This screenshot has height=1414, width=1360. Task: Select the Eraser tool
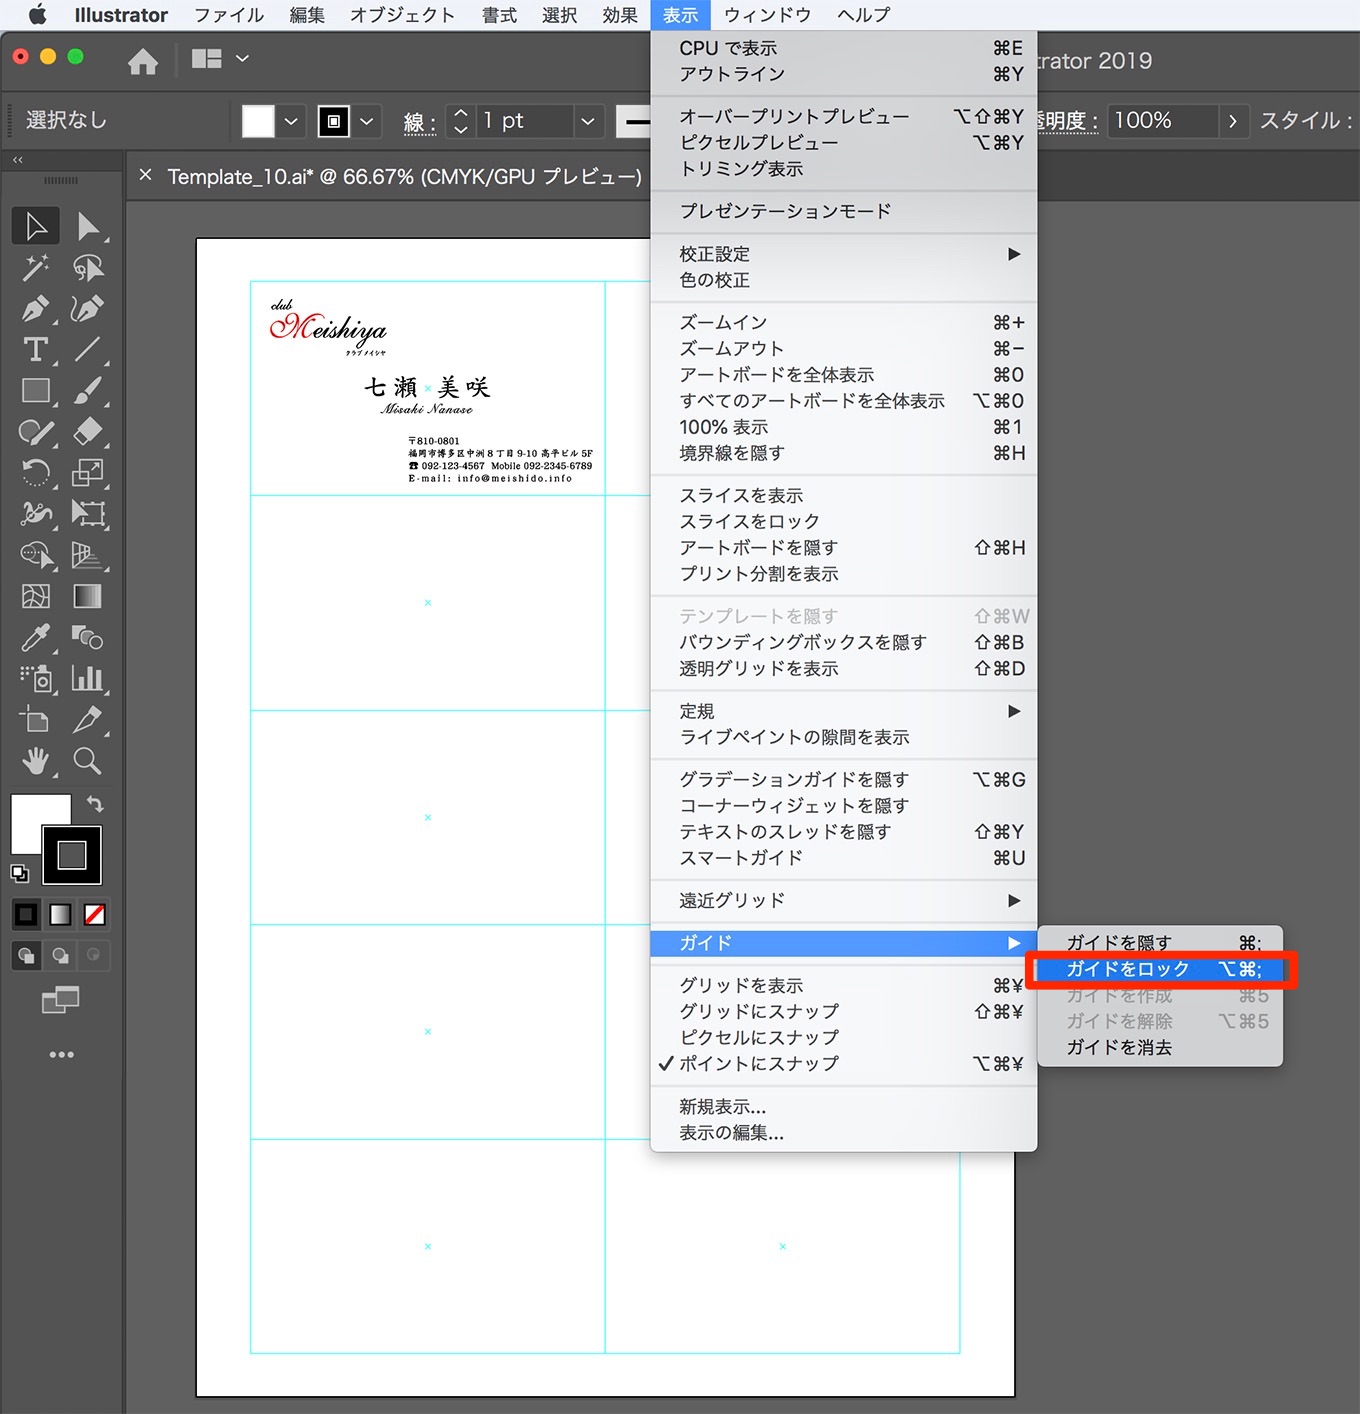coord(88,432)
